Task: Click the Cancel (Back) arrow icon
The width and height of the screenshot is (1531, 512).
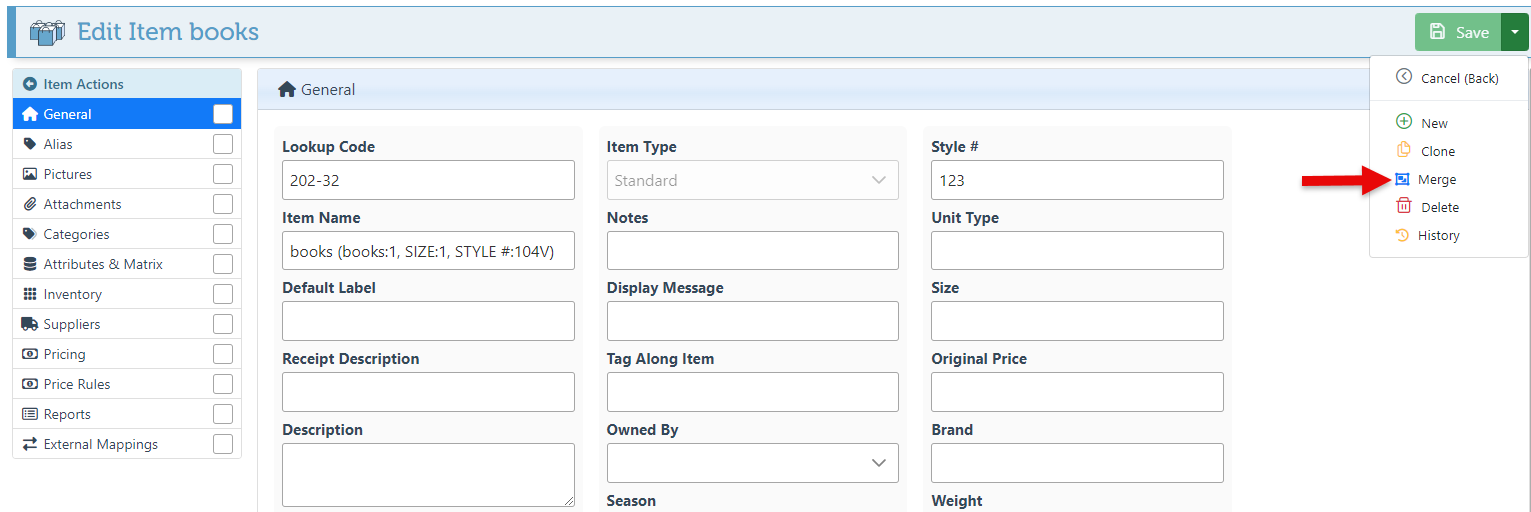Action: click(x=1403, y=77)
